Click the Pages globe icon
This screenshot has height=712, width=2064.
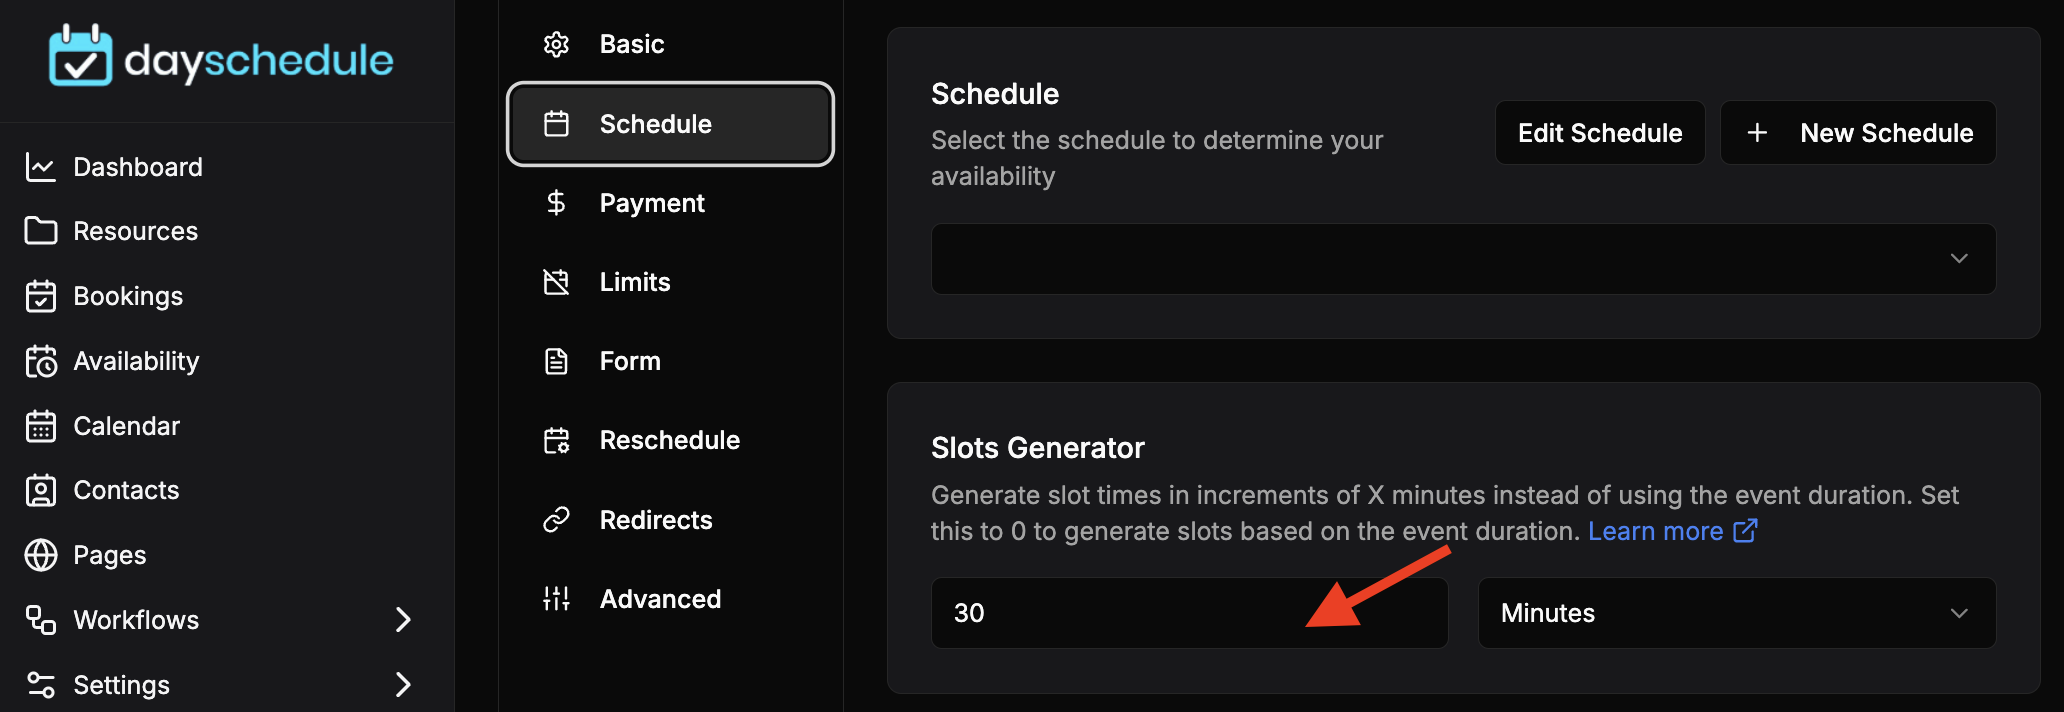[x=40, y=555]
